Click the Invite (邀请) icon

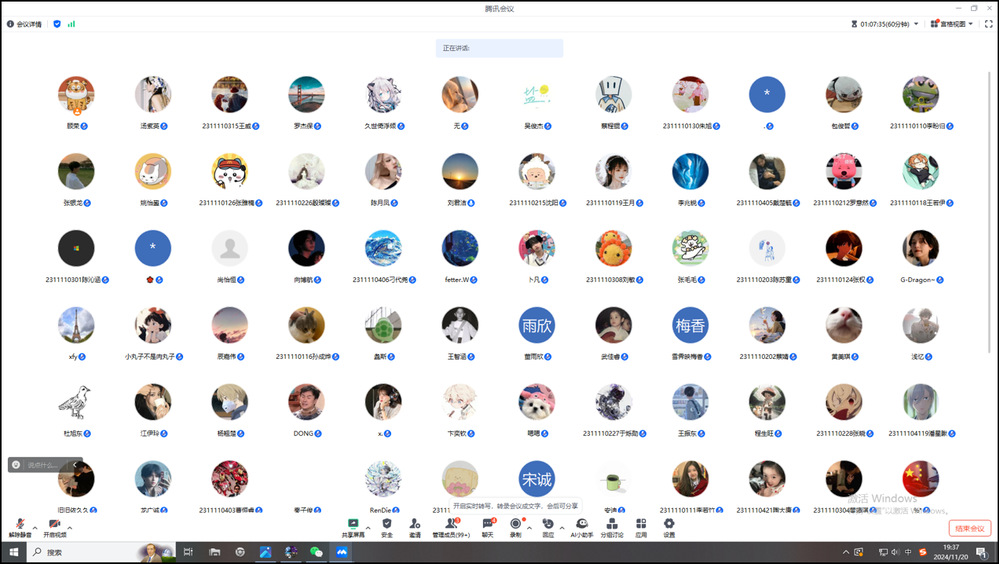tap(414, 525)
